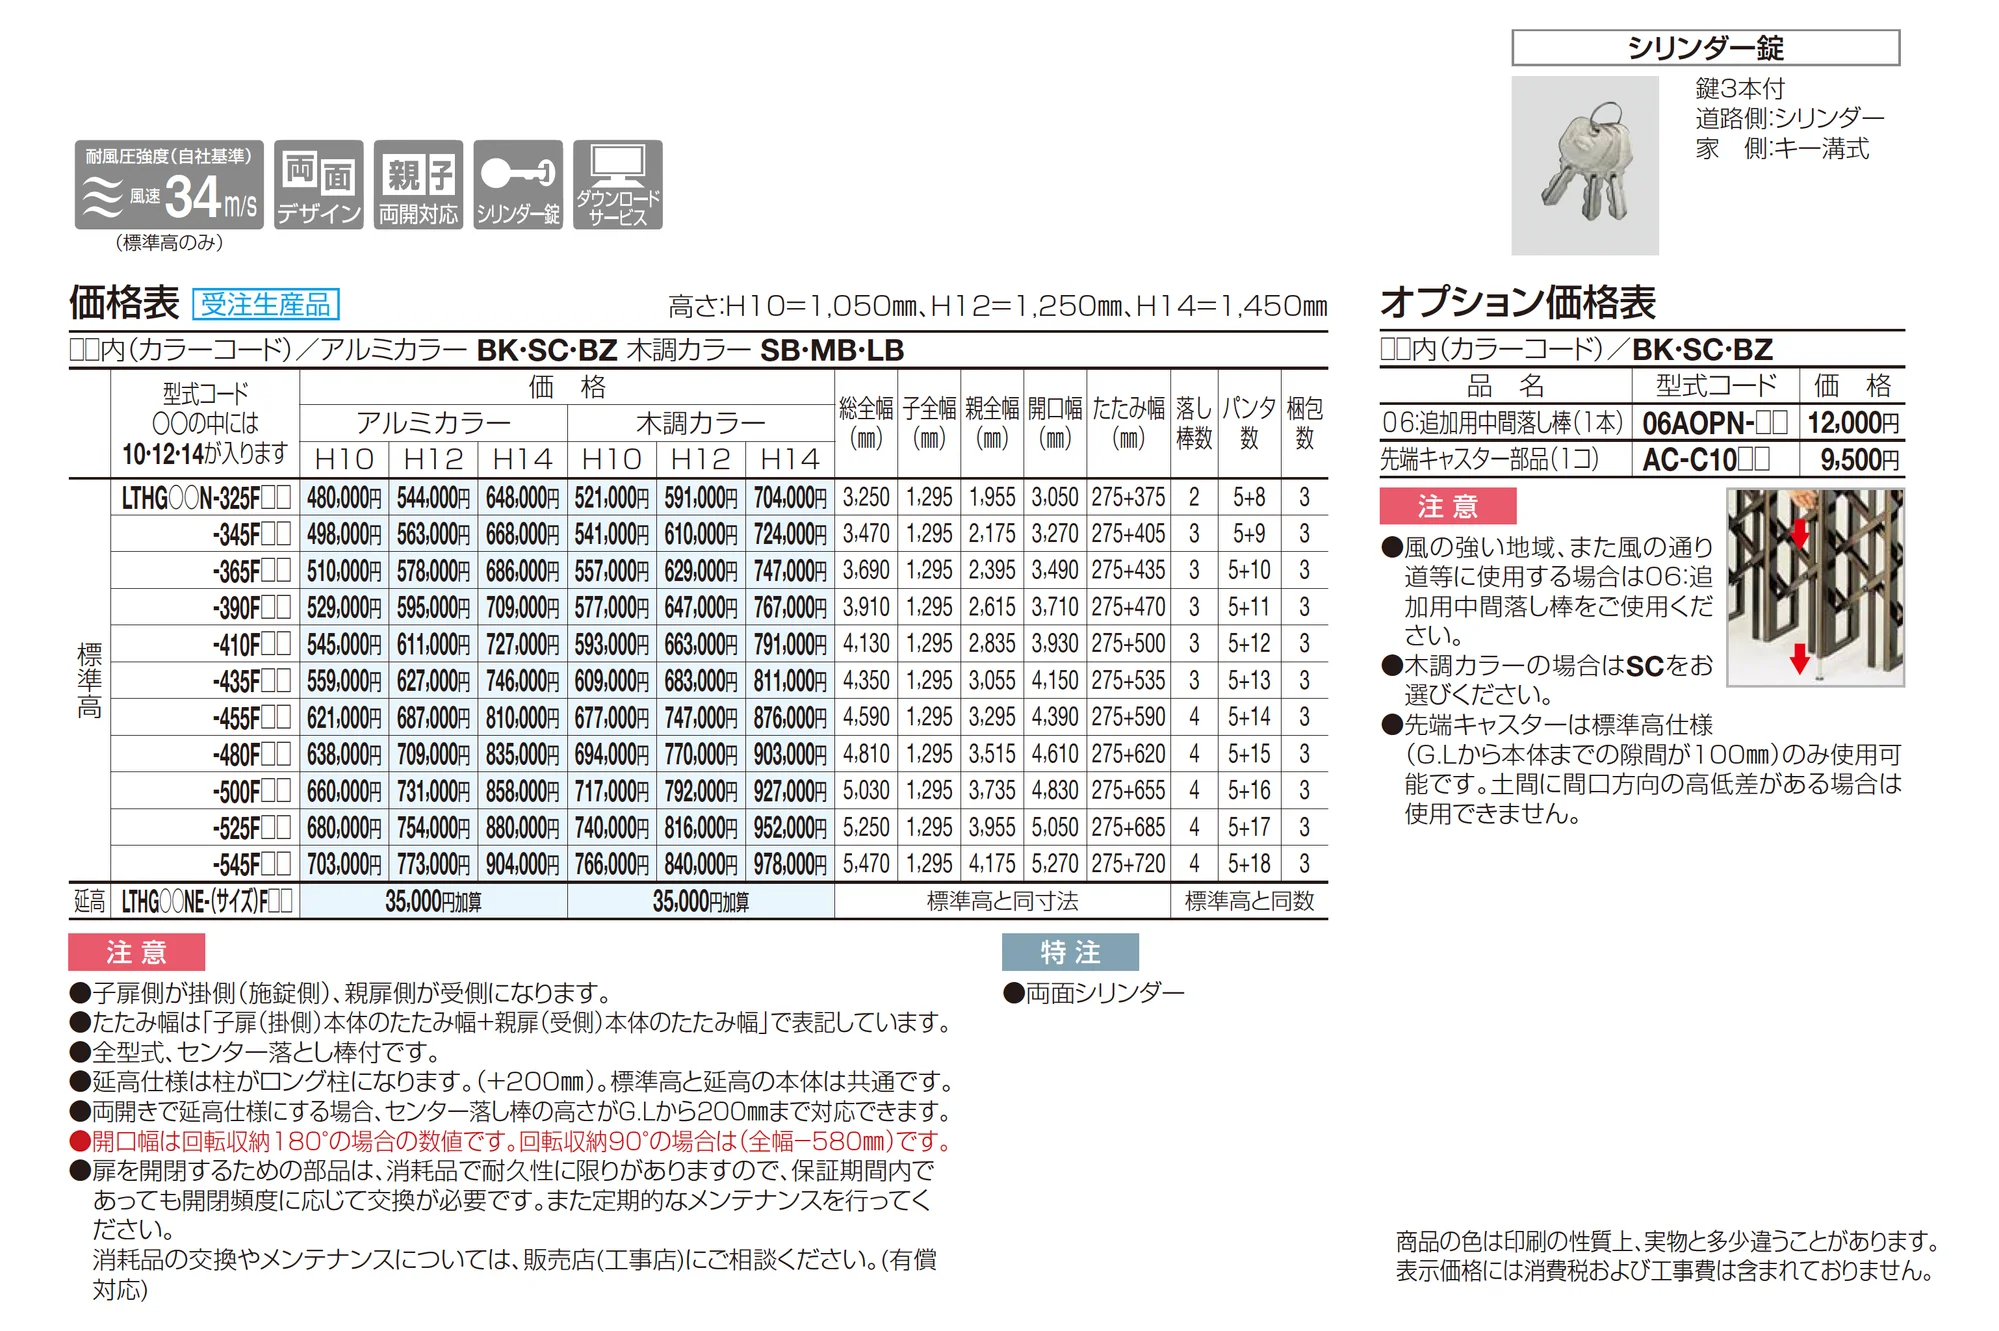
Task: Click the 総全幅(mm) column header
Action: tap(866, 423)
